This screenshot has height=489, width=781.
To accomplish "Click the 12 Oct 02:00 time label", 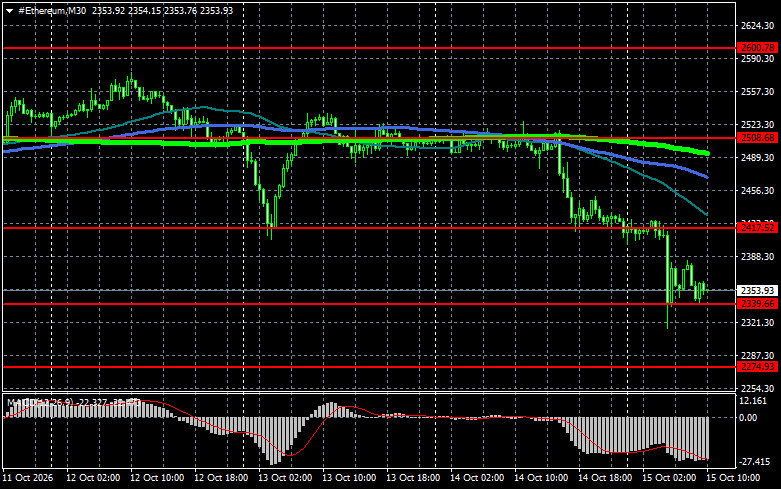I will click(x=93, y=478).
